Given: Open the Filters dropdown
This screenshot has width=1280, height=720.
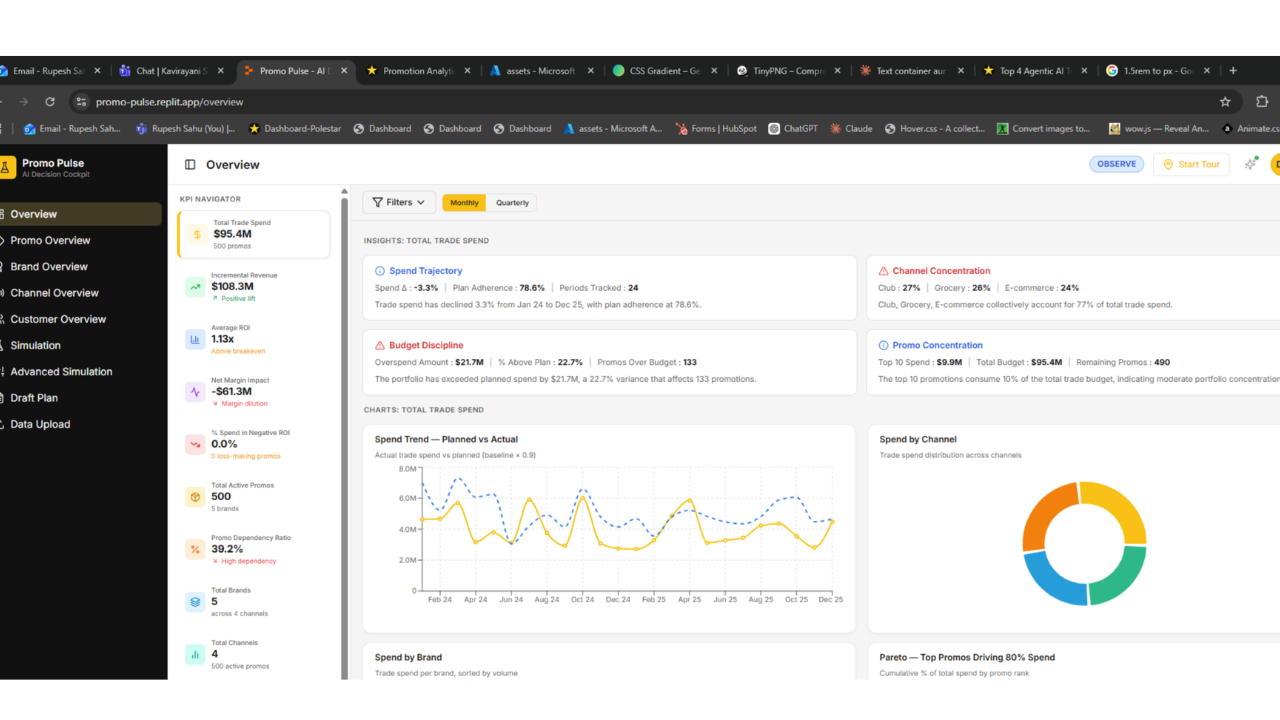Looking at the screenshot, I should pos(399,202).
